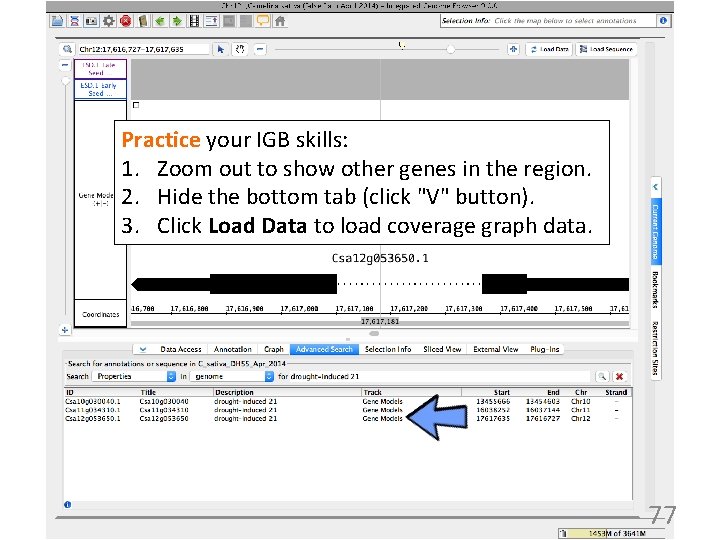Go to home screen with house icon
The height and width of the screenshot is (540, 720).
pos(280,21)
